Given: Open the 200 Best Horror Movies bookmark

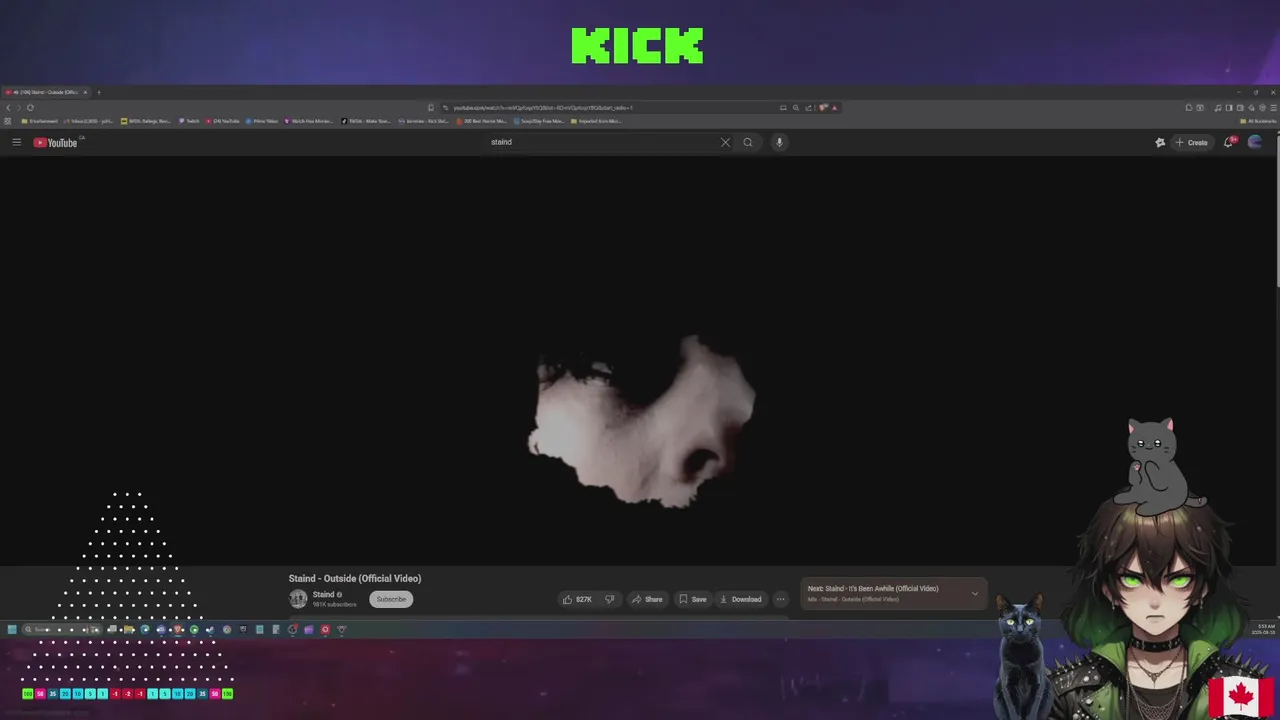Looking at the screenshot, I should click(482, 121).
